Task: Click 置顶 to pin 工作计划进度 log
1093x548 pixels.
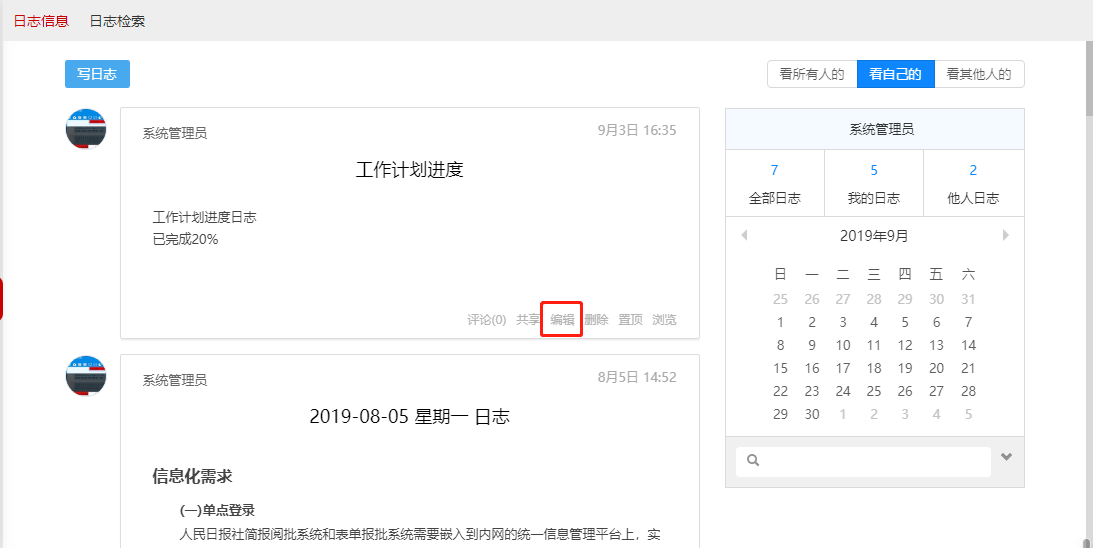Action: point(630,320)
